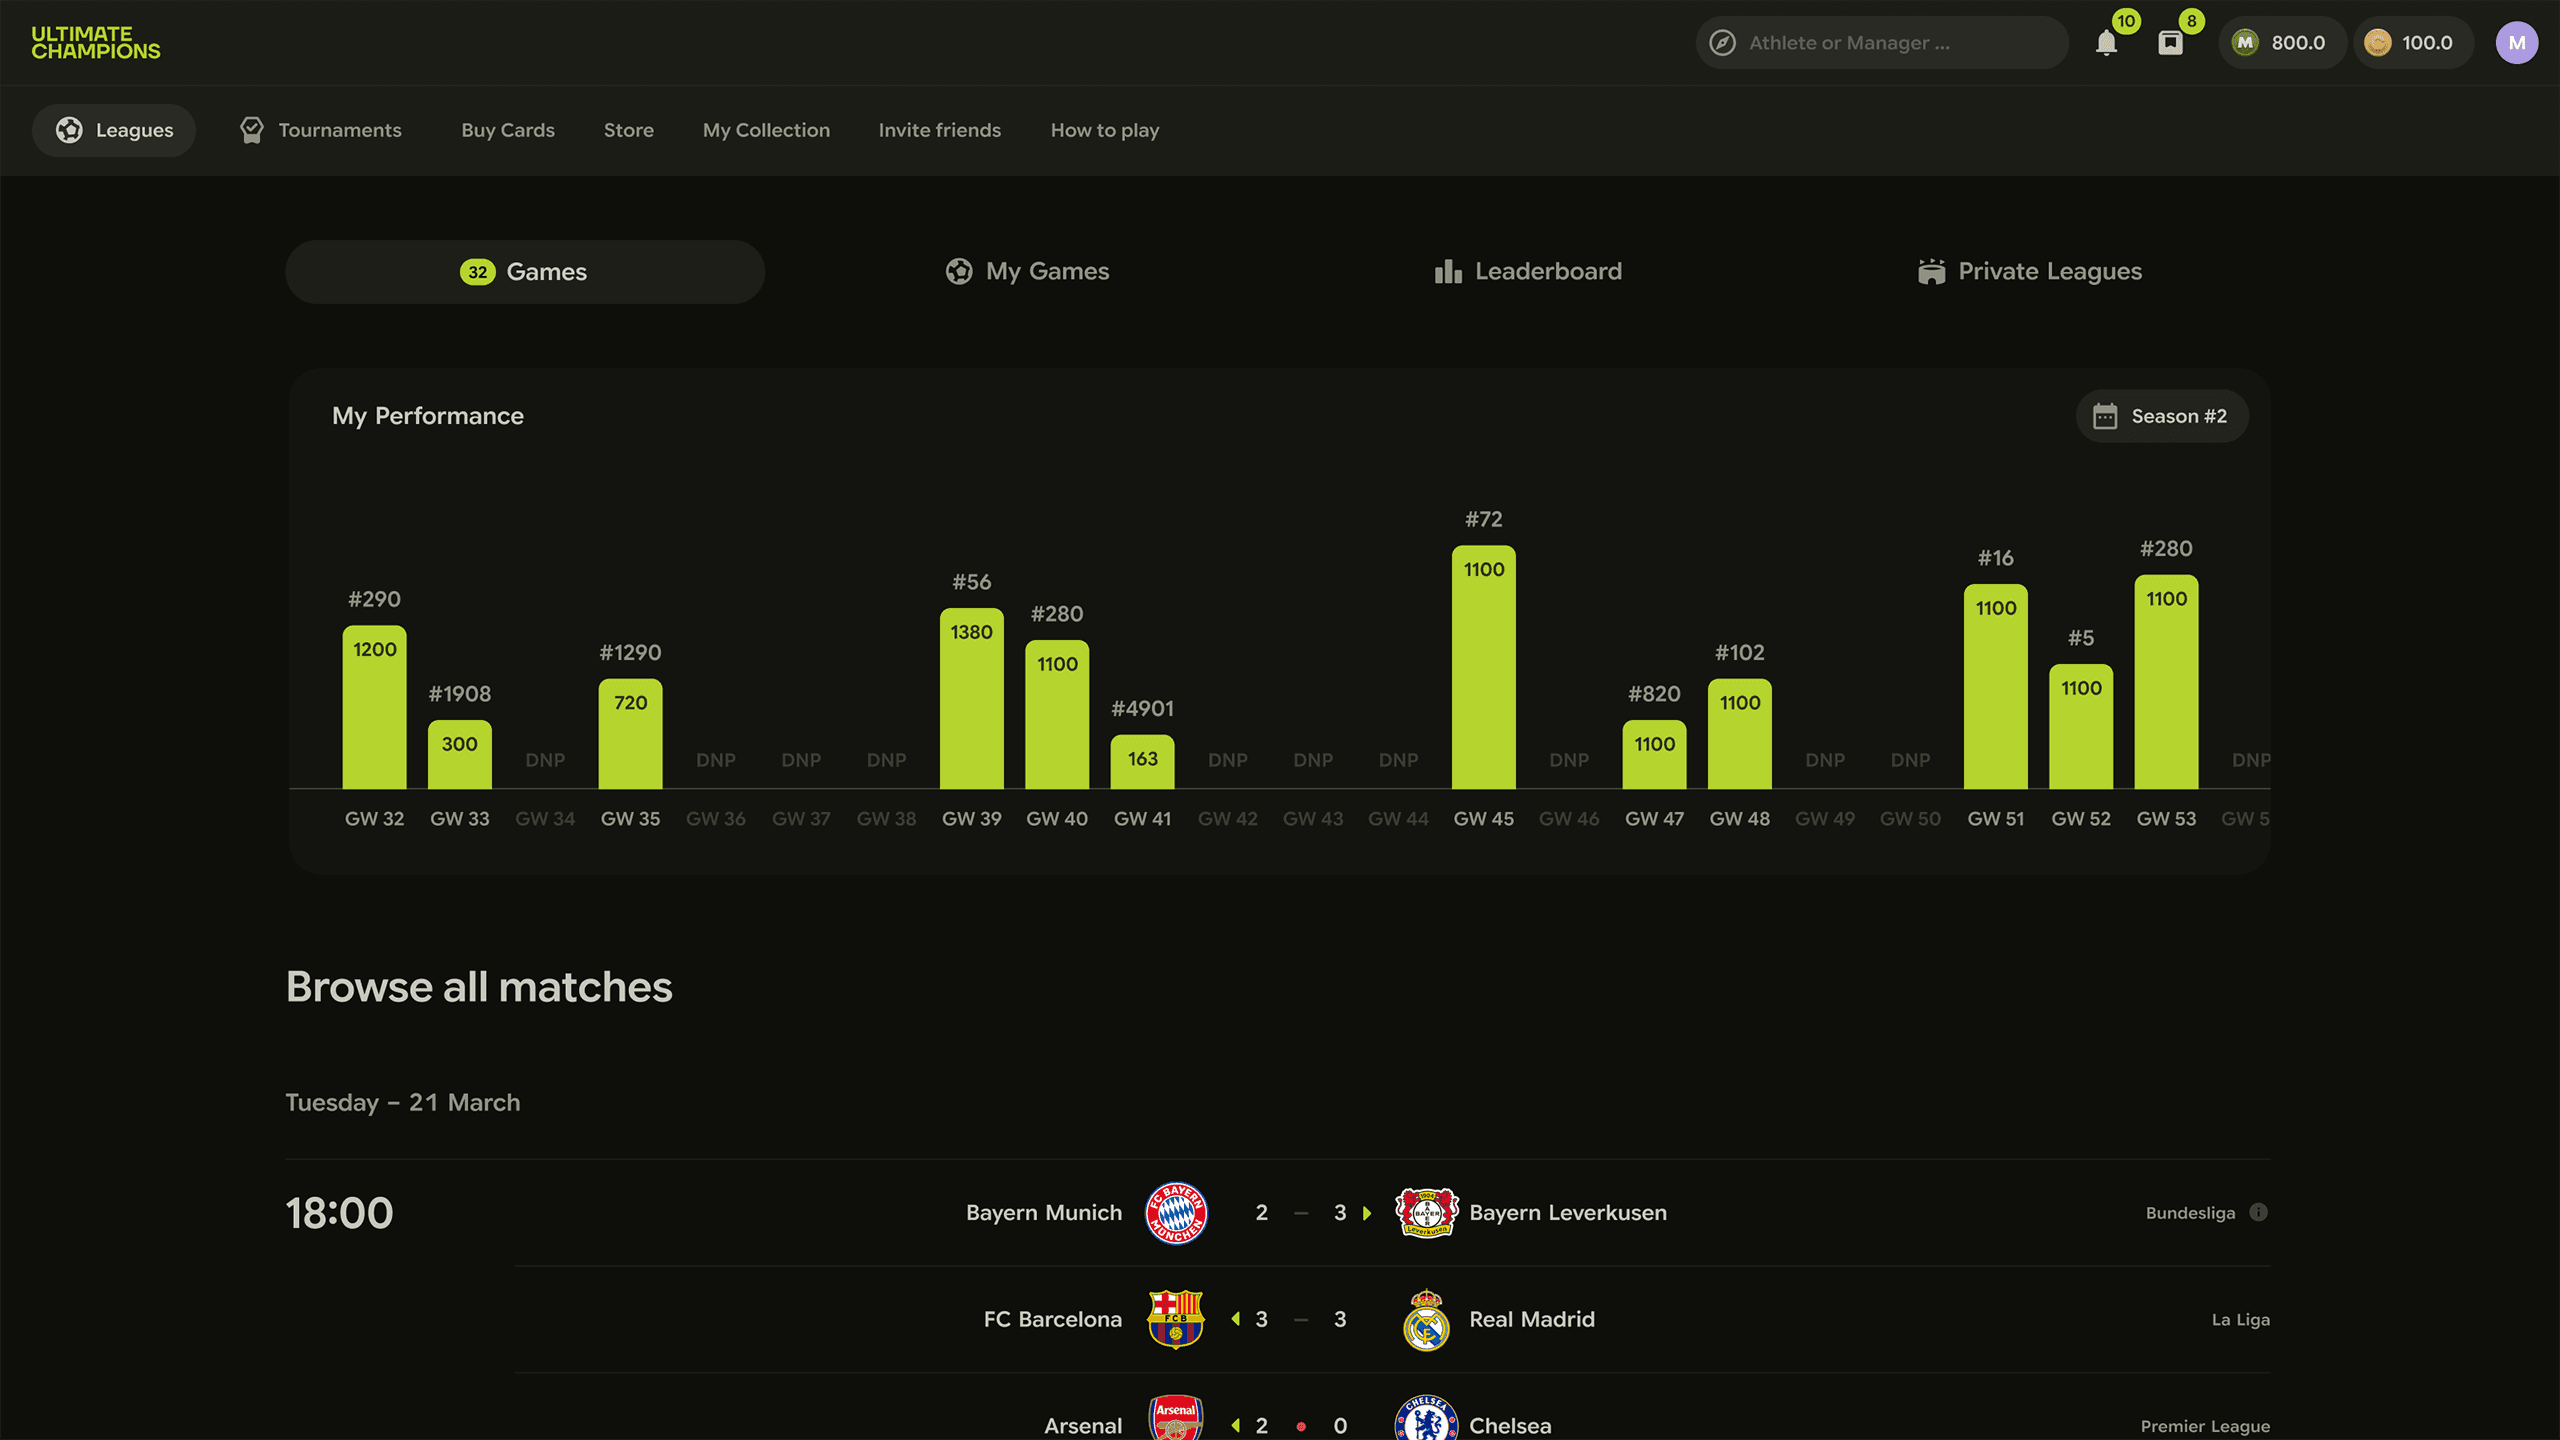Click the How to play link
This screenshot has height=1440, width=2560.
click(x=1104, y=130)
